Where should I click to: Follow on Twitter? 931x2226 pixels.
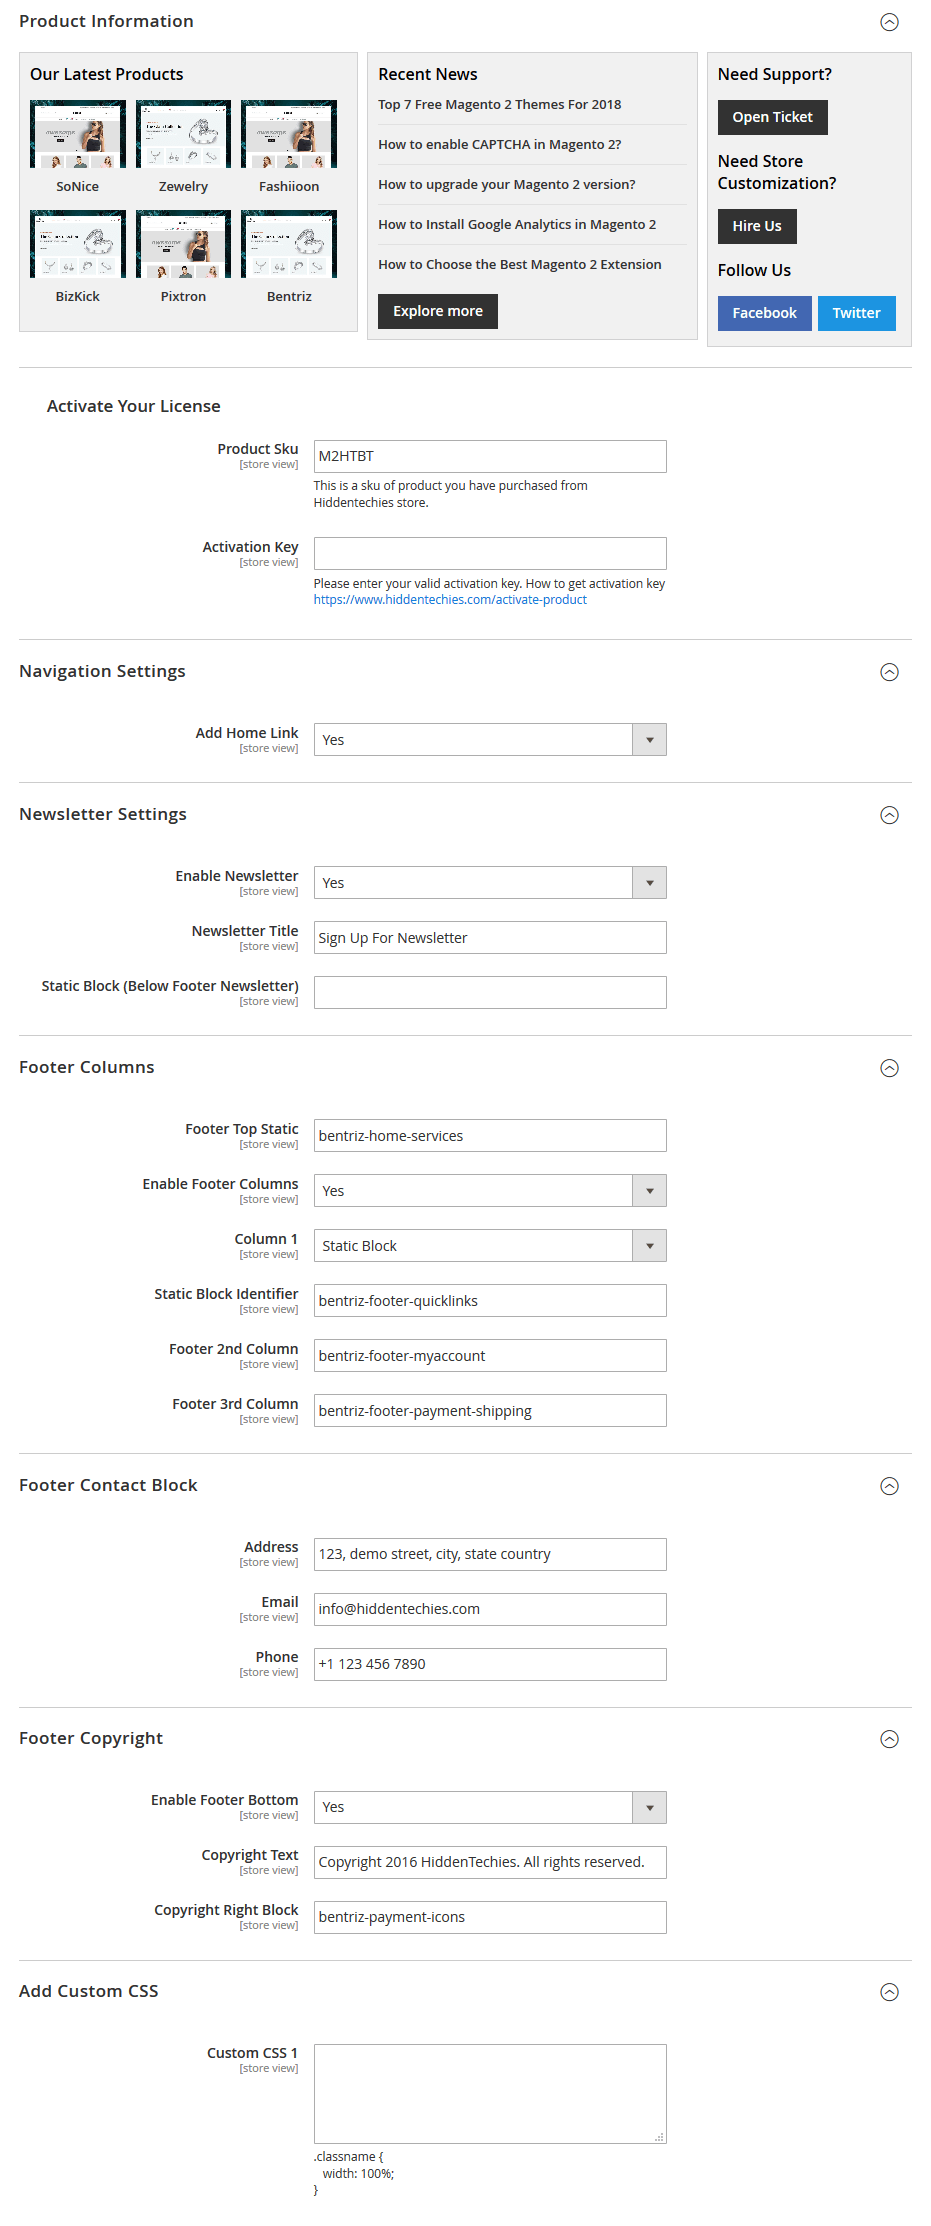(x=856, y=313)
